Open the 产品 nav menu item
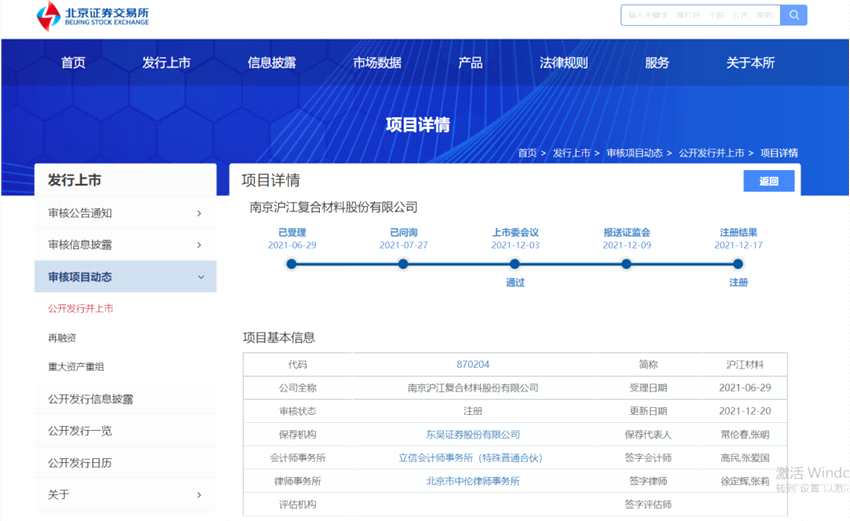The width and height of the screenshot is (850, 521). click(x=470, y=63)
